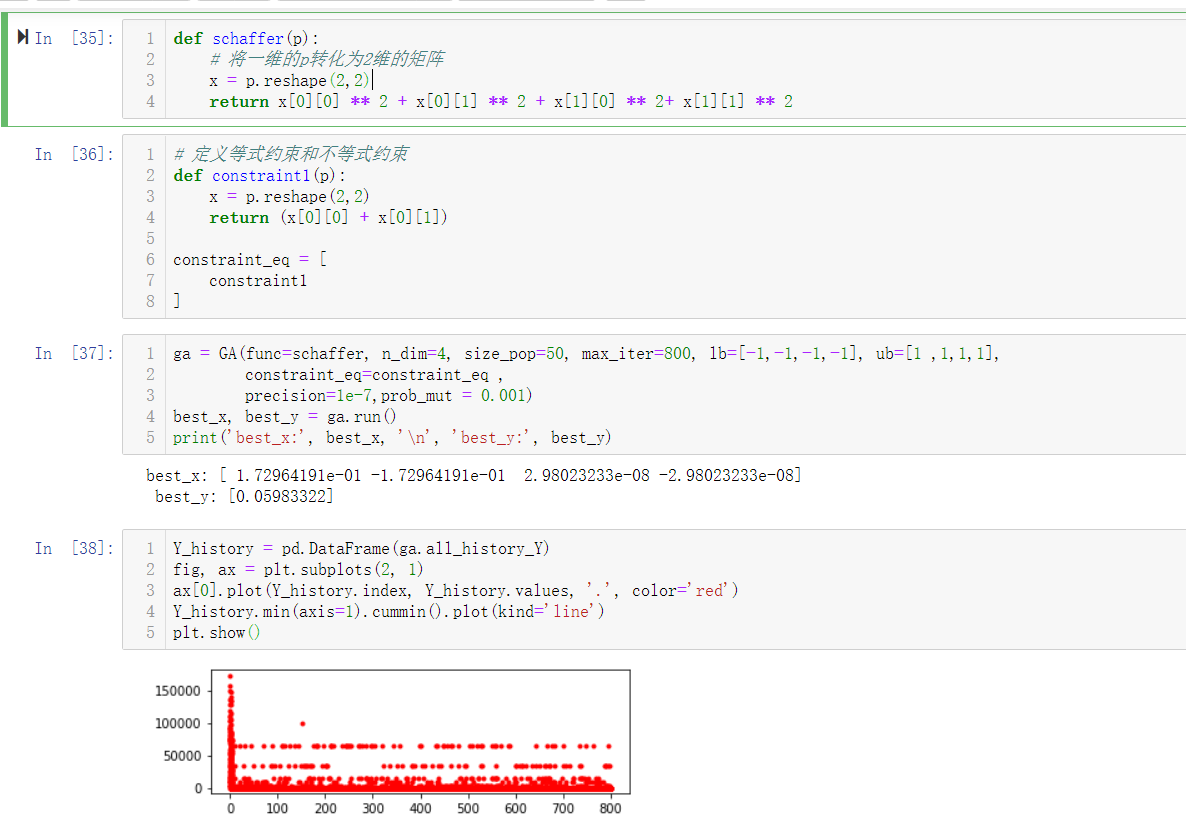Click the green active-cell indicator bar
The image size is (1186, 814).
(5, 70)
